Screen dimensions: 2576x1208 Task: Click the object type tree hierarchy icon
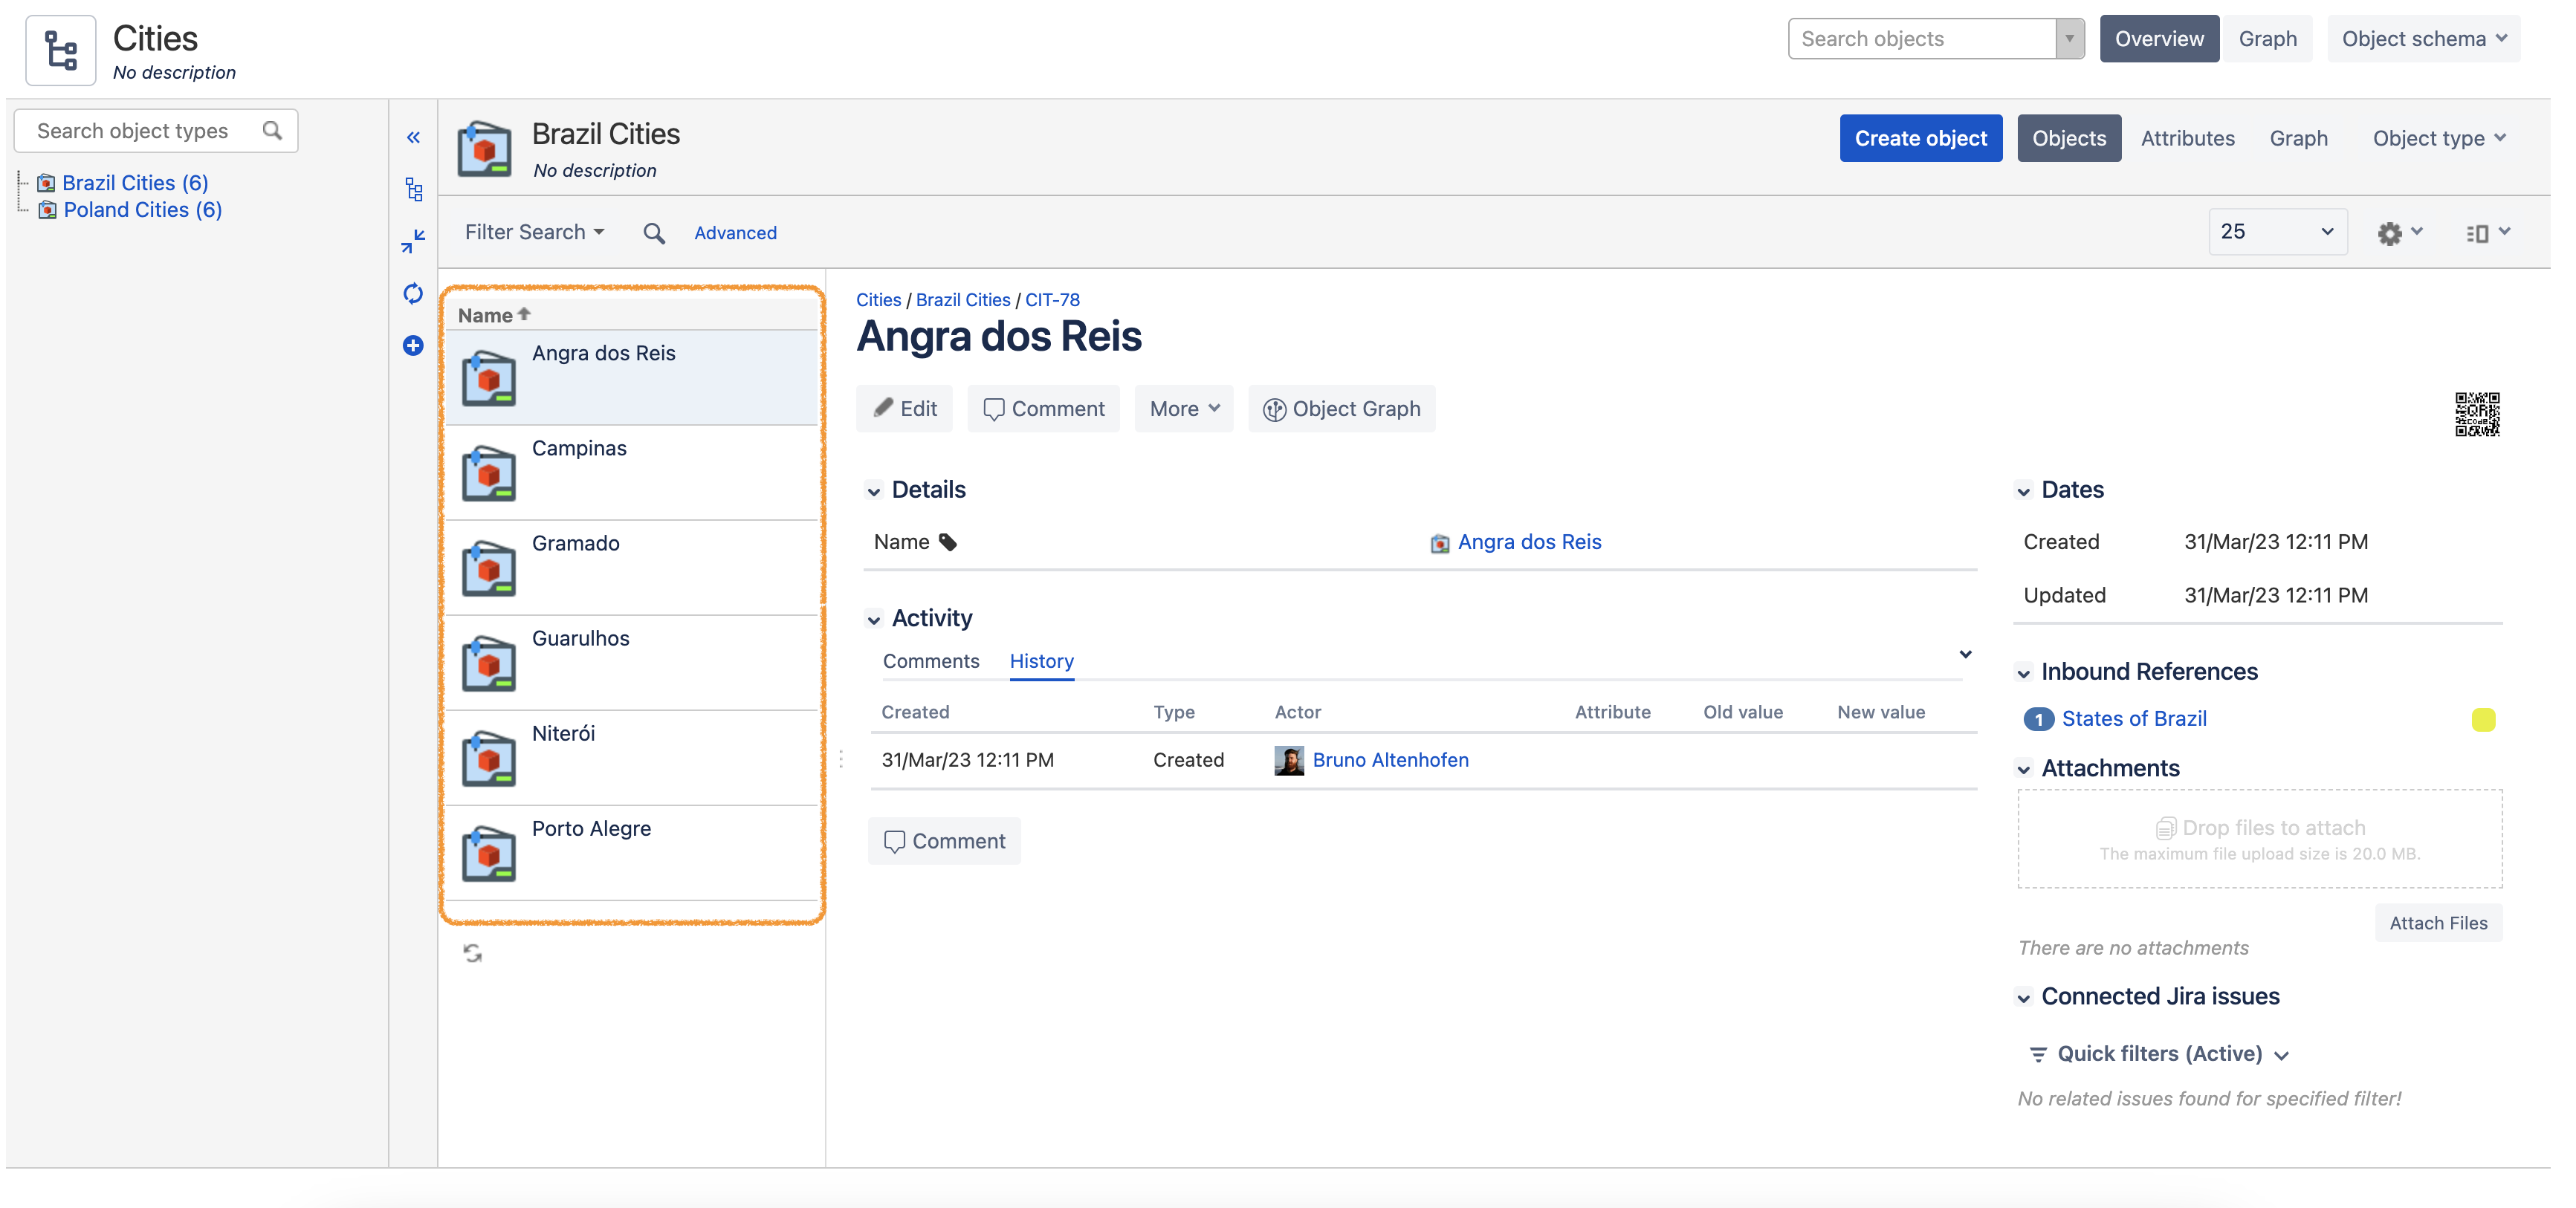413,189
